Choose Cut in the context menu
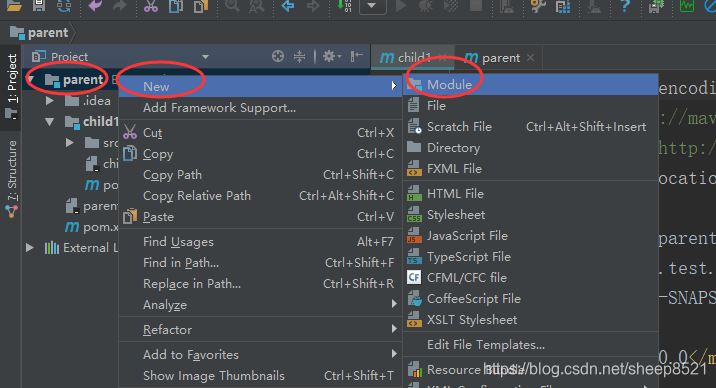 click(260, 133)
